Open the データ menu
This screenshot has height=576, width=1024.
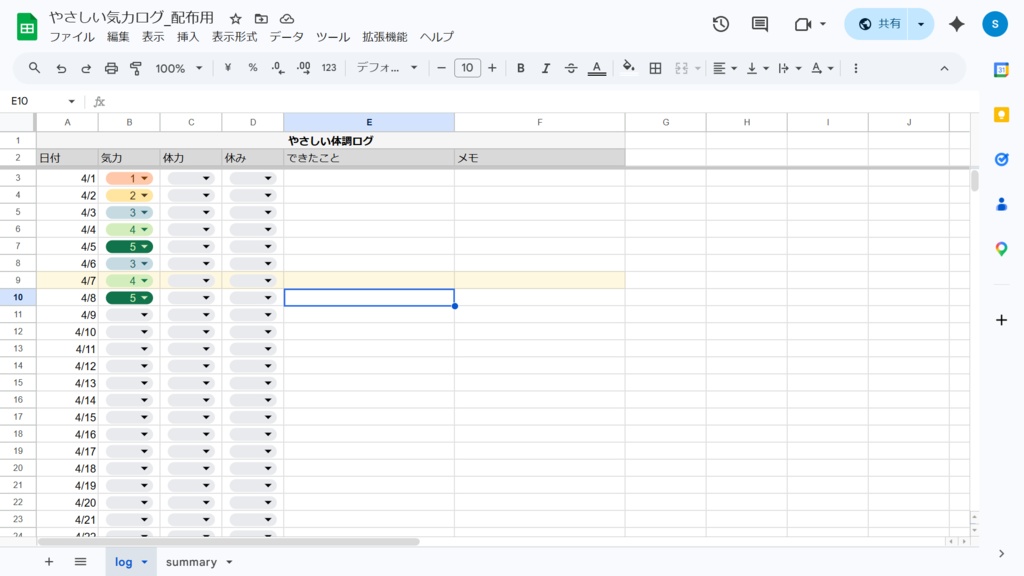287,37
